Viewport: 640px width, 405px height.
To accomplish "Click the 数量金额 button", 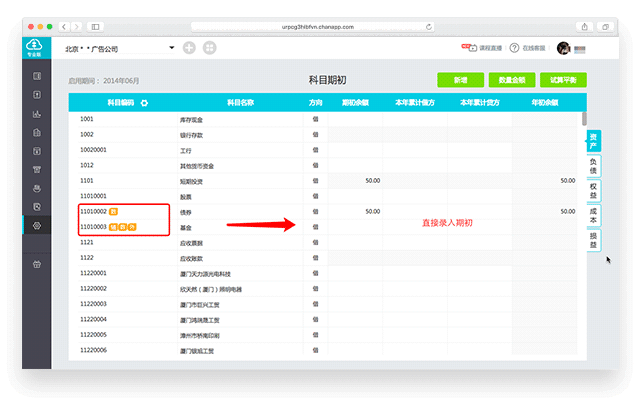I will coord(511,79).
